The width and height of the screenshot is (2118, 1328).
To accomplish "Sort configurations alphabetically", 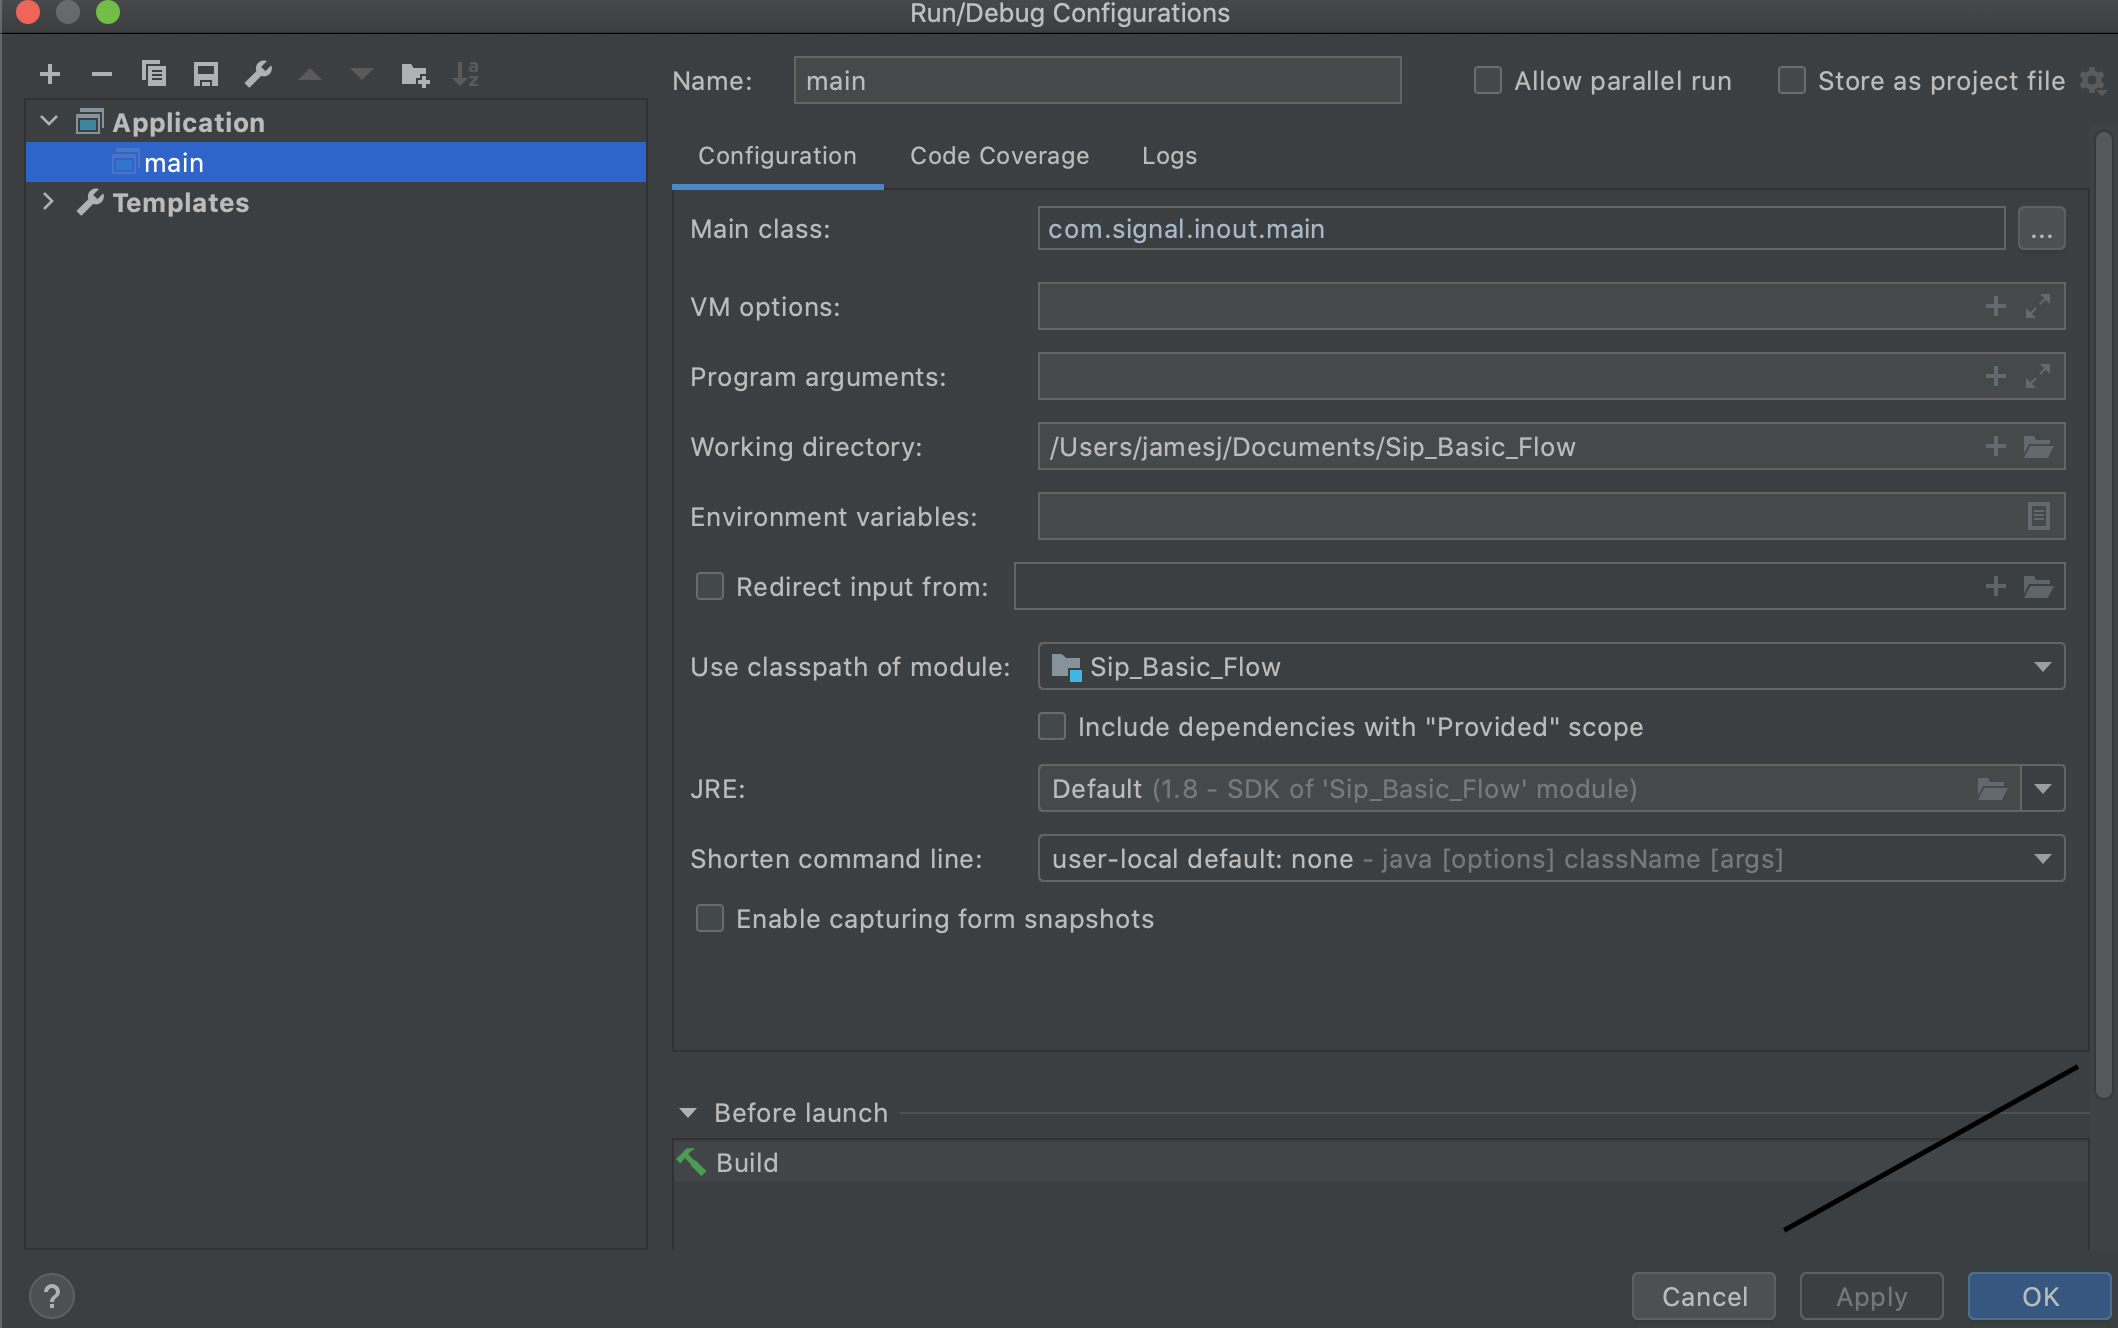I will click(x=466, y=73).
